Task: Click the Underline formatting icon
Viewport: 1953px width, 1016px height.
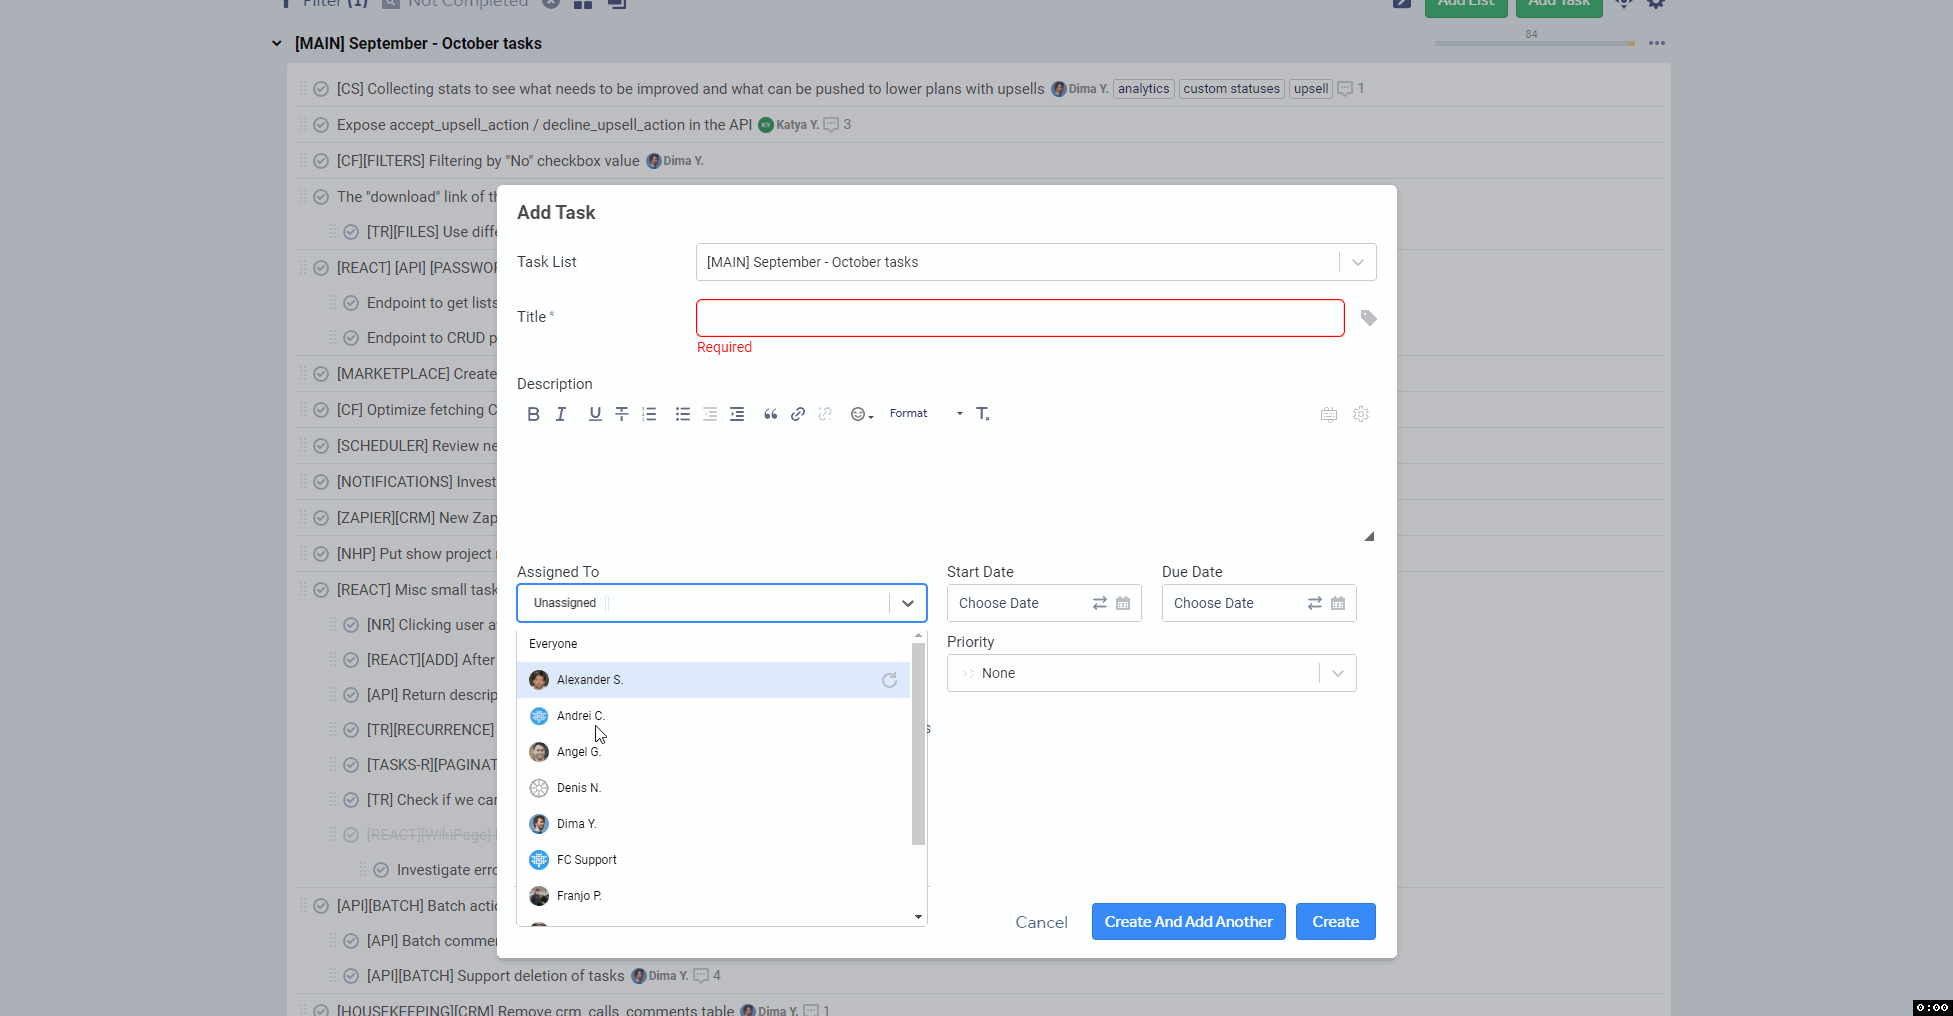Action: (x=595, y=414)
